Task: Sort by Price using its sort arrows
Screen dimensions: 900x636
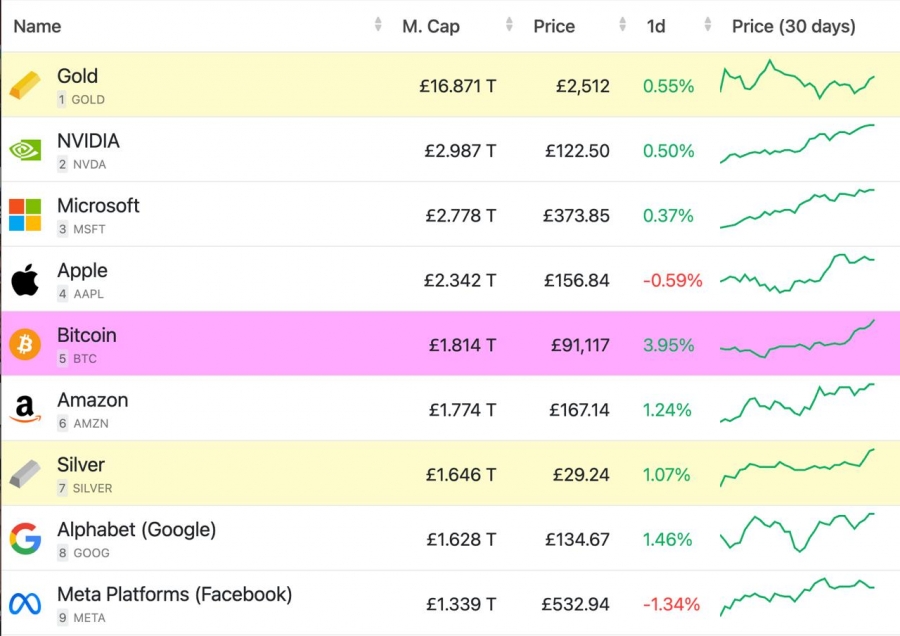Action: 623,24
